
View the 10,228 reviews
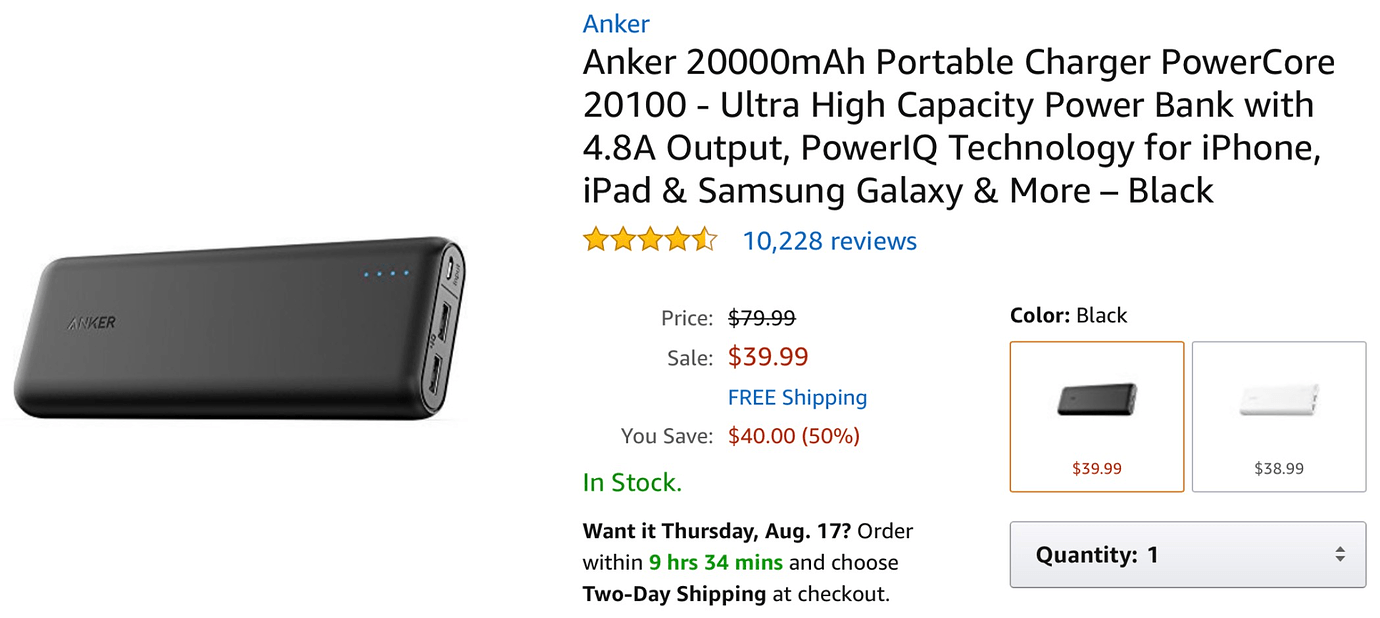(x=829, y=240)
